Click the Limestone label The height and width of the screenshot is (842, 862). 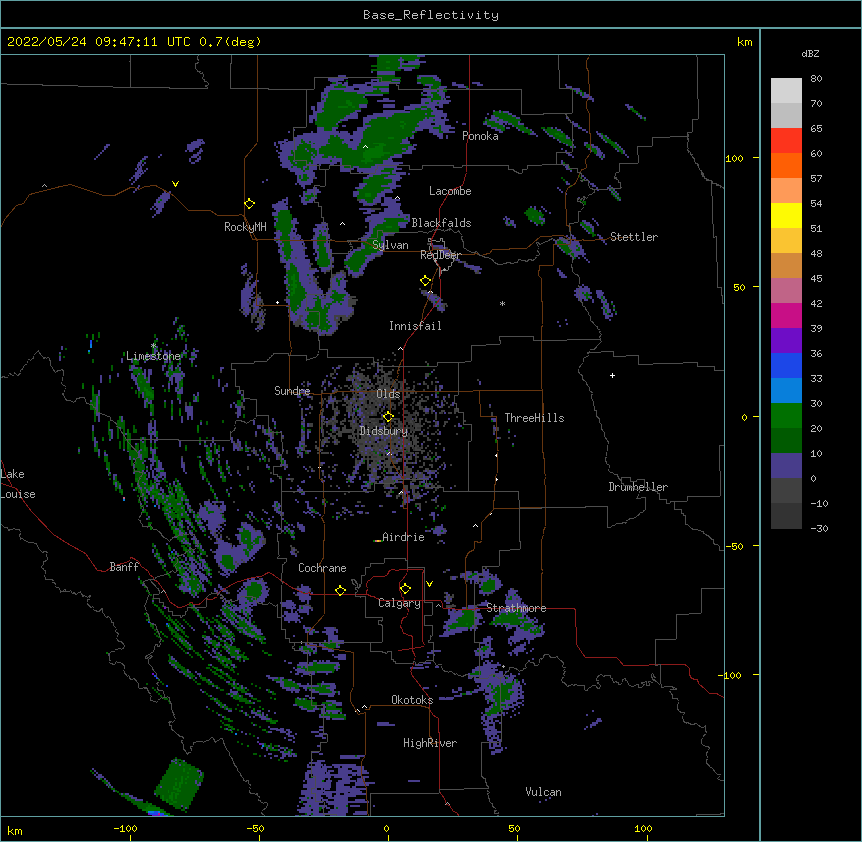point(153,356)
